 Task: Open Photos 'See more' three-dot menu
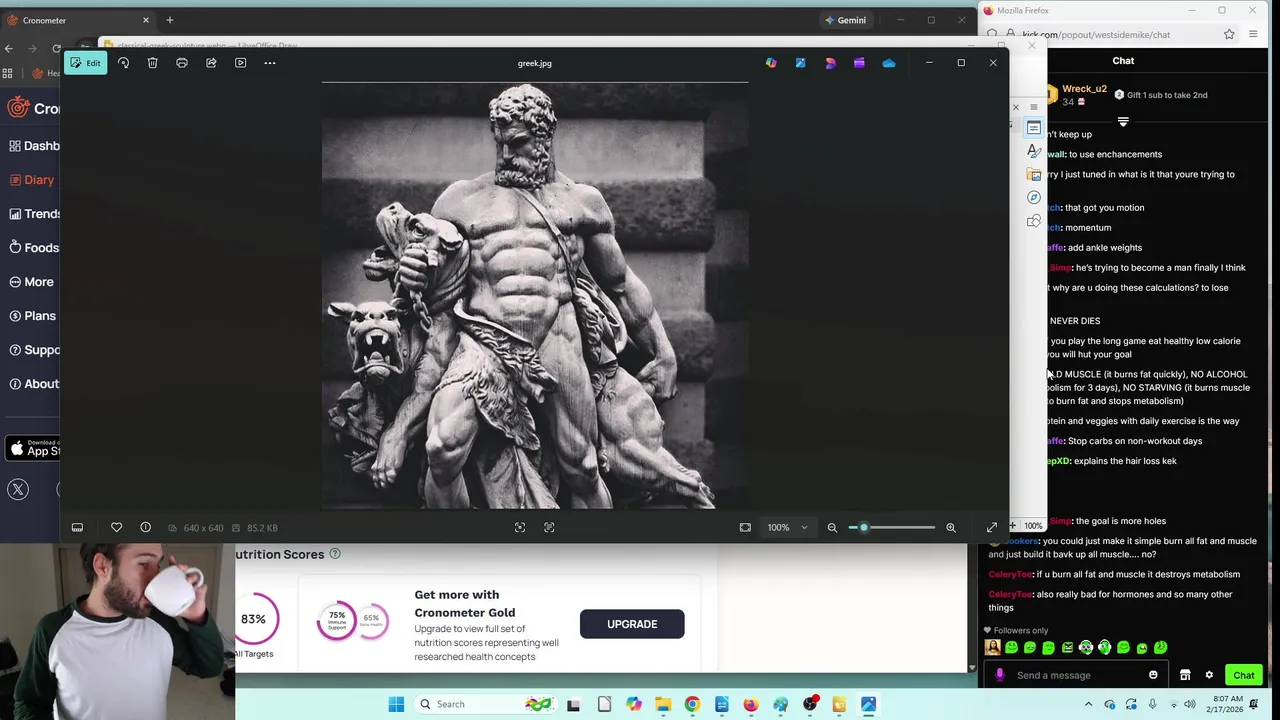coord(270,63)
